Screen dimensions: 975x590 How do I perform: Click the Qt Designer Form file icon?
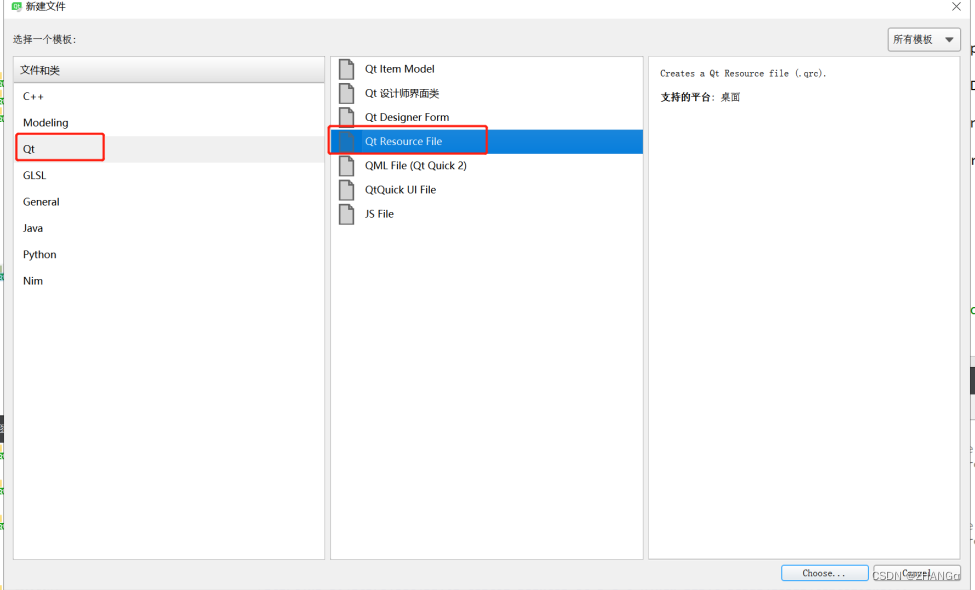click(x=346, y=117)
